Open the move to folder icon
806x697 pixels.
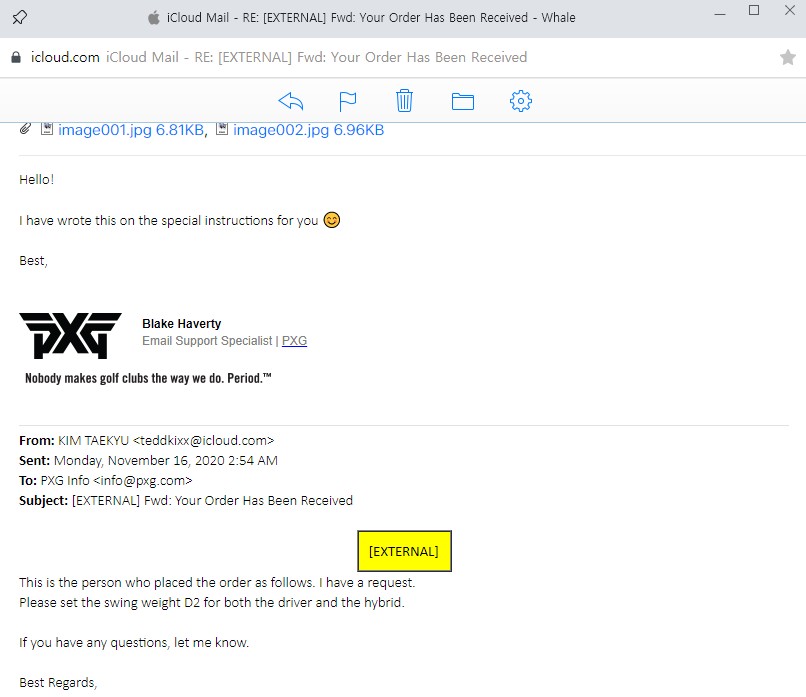(462, 101)
